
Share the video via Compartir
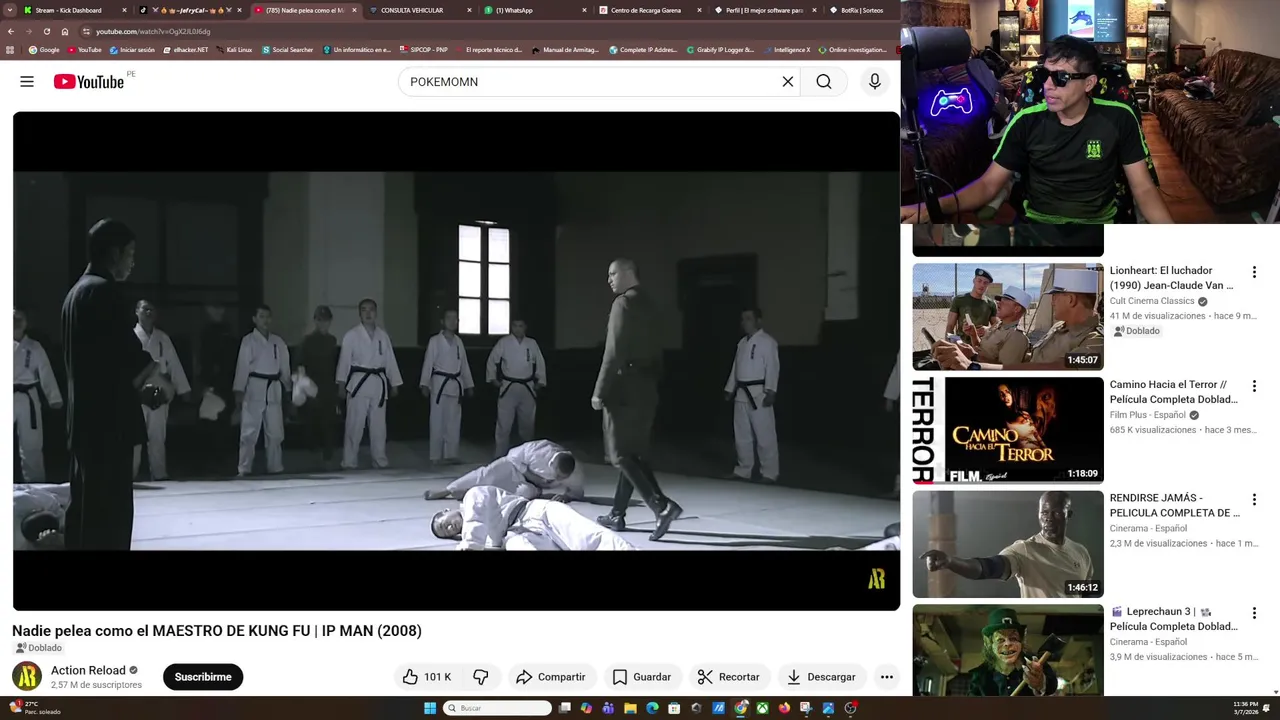[x=551, y=677]
